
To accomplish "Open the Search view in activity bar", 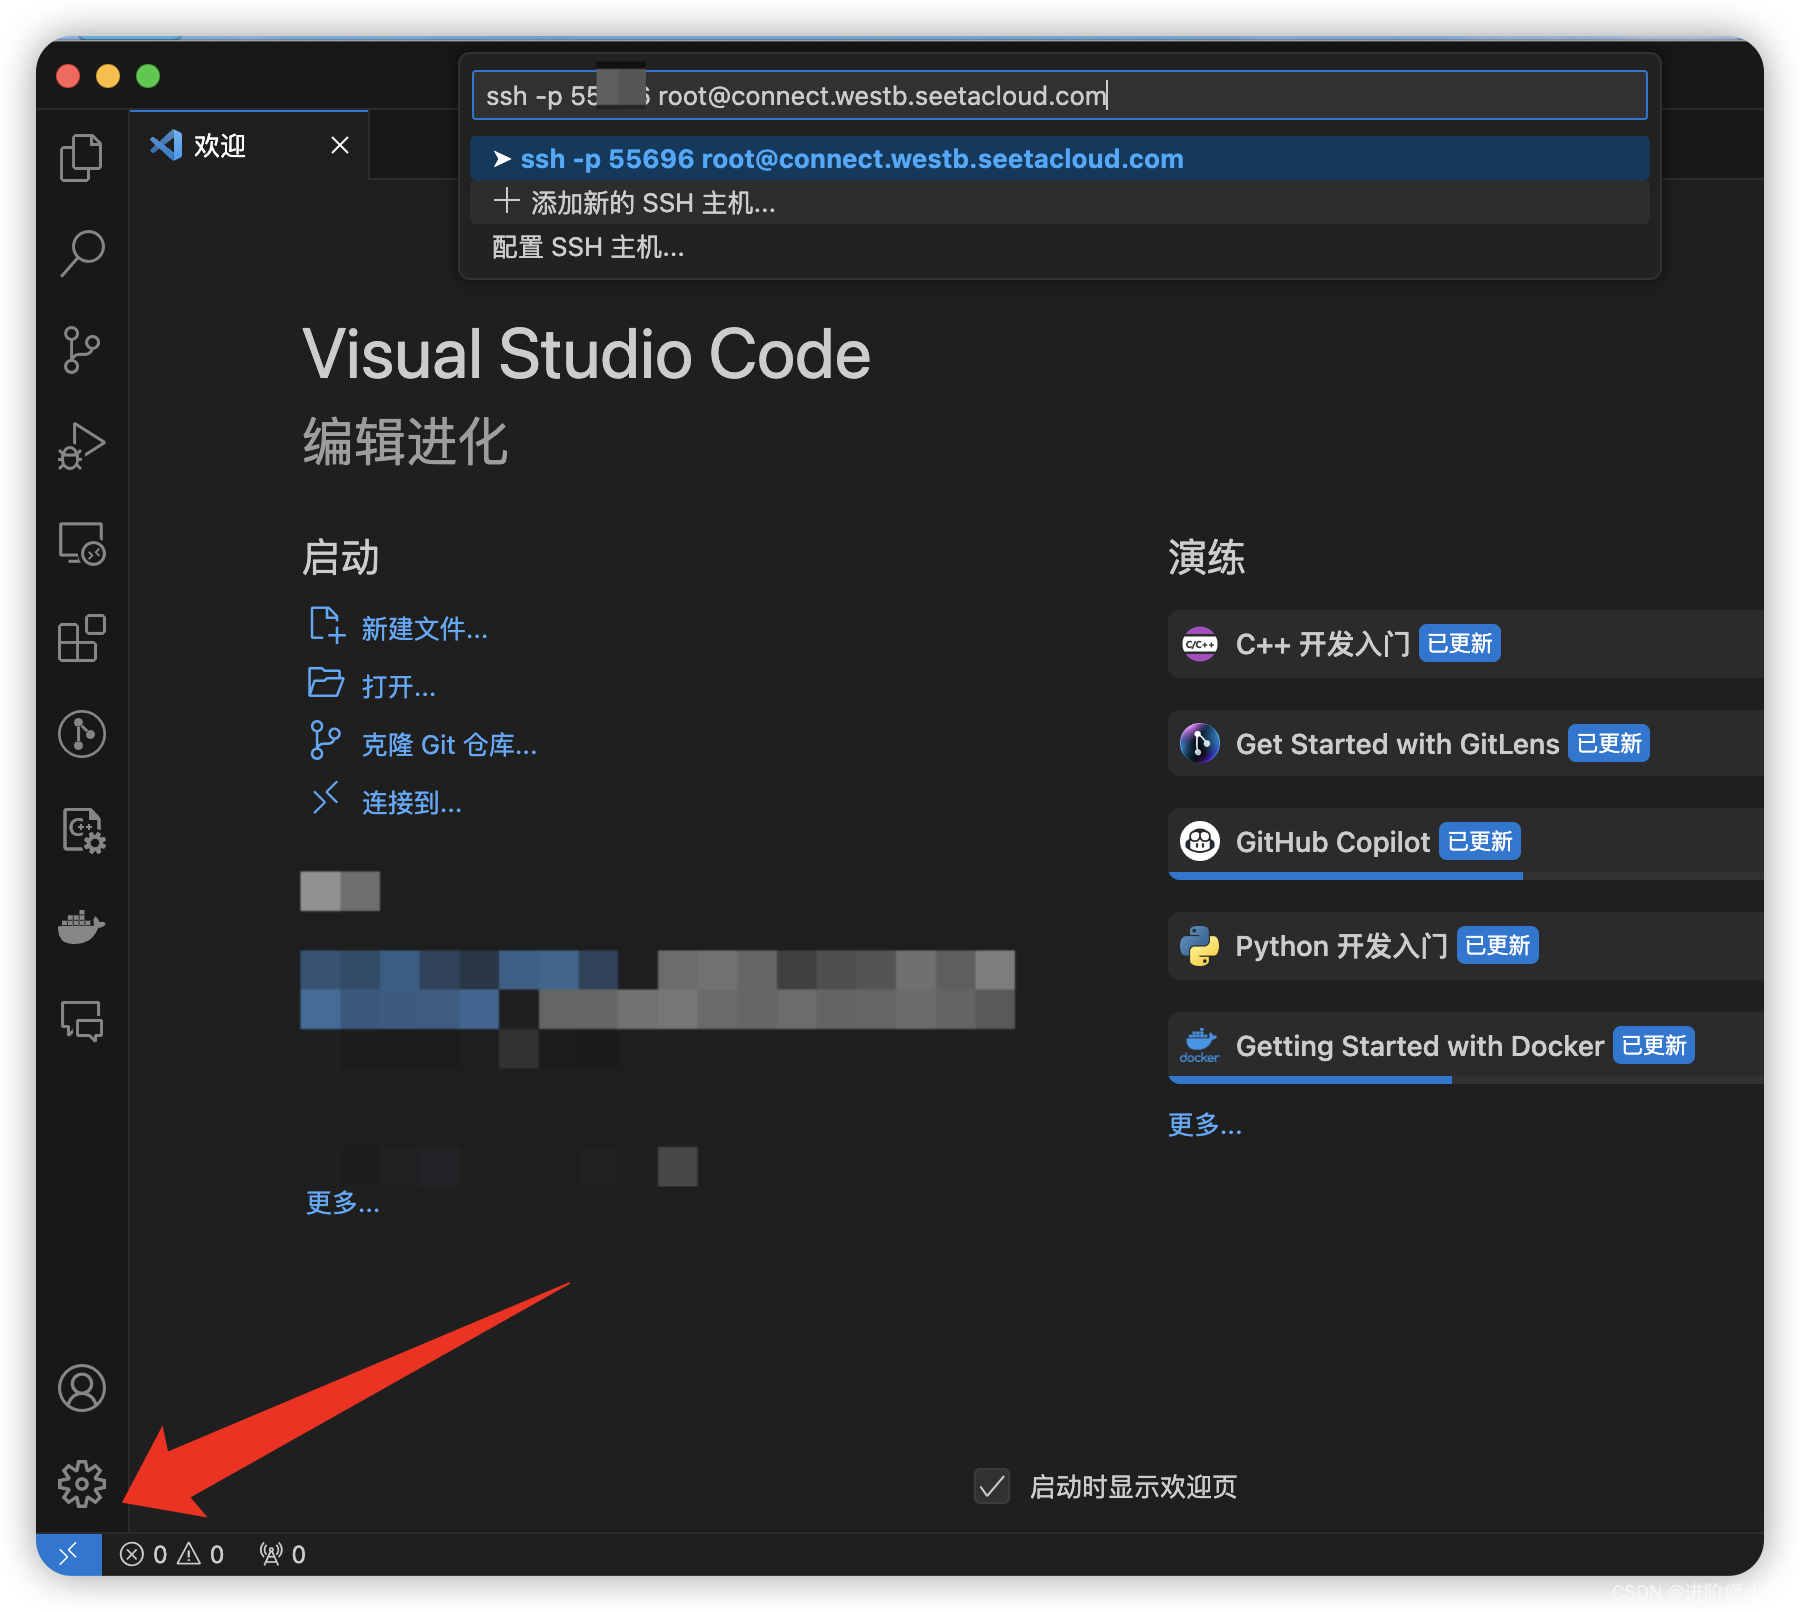I will click(82, 253).
